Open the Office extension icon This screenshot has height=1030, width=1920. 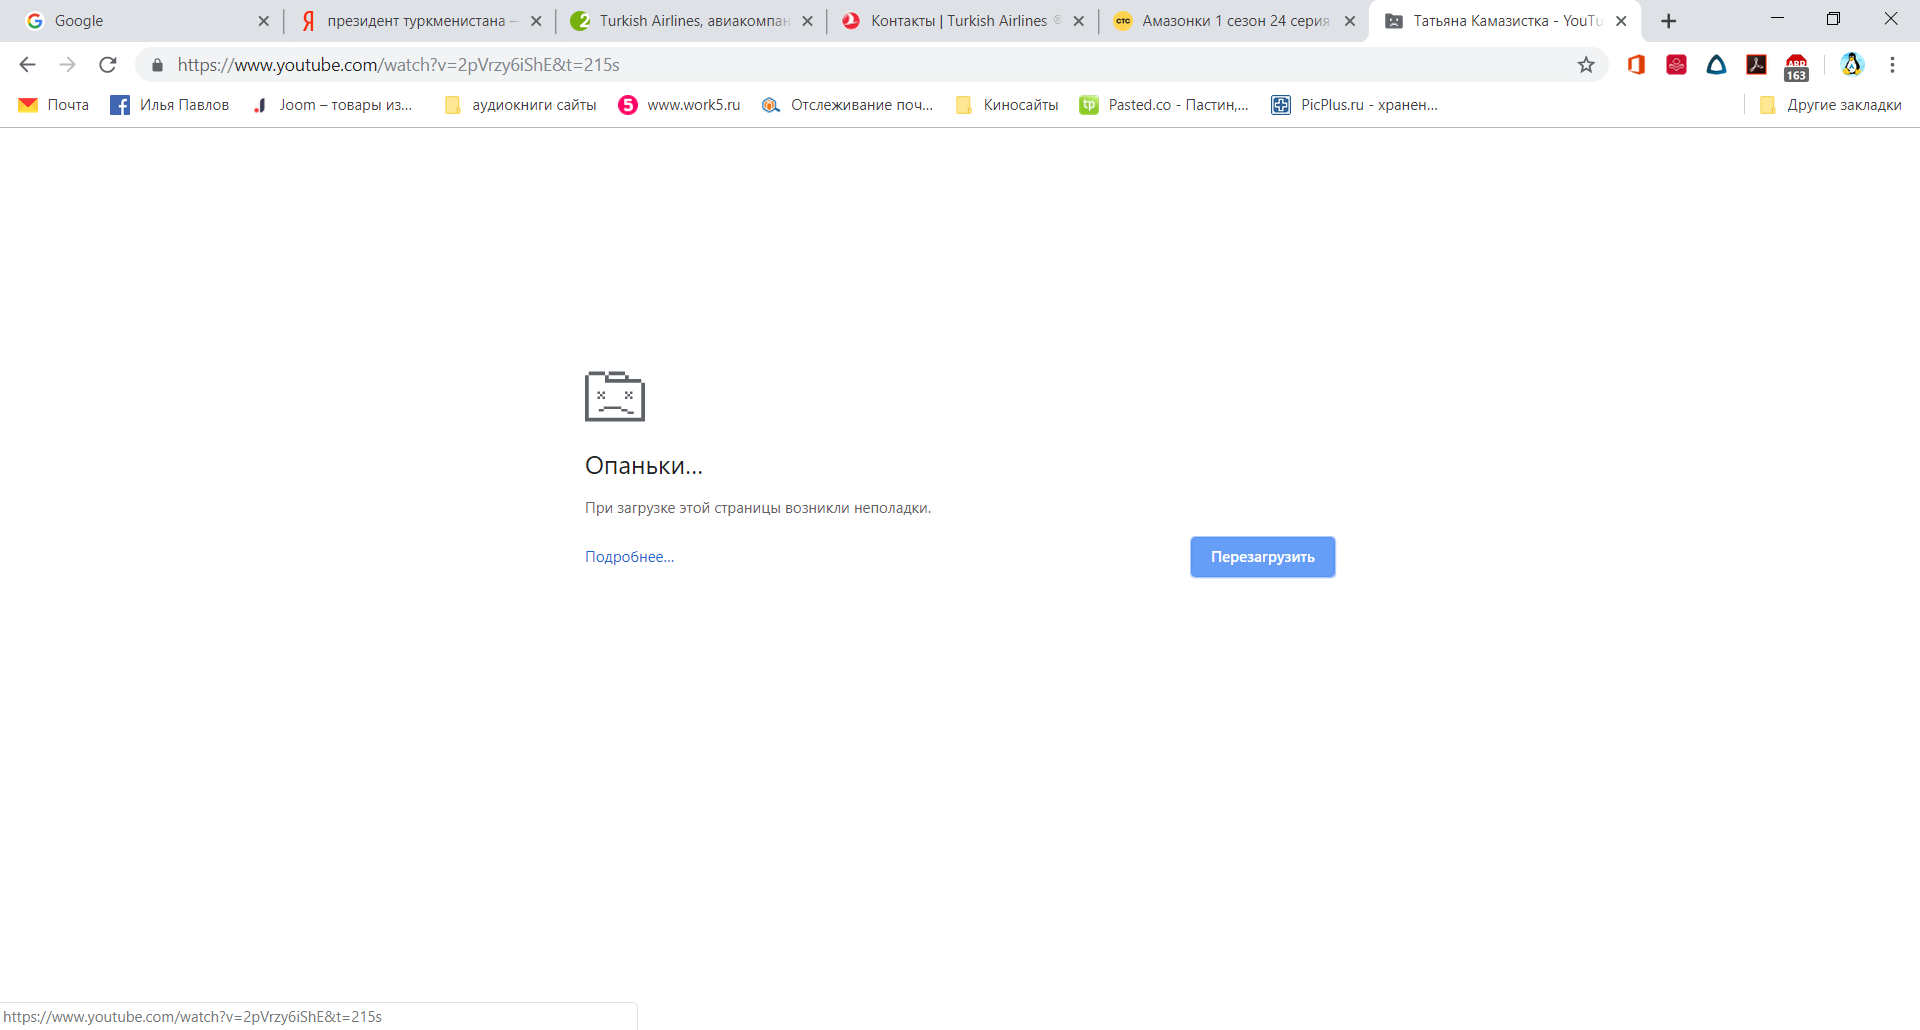1636,65
